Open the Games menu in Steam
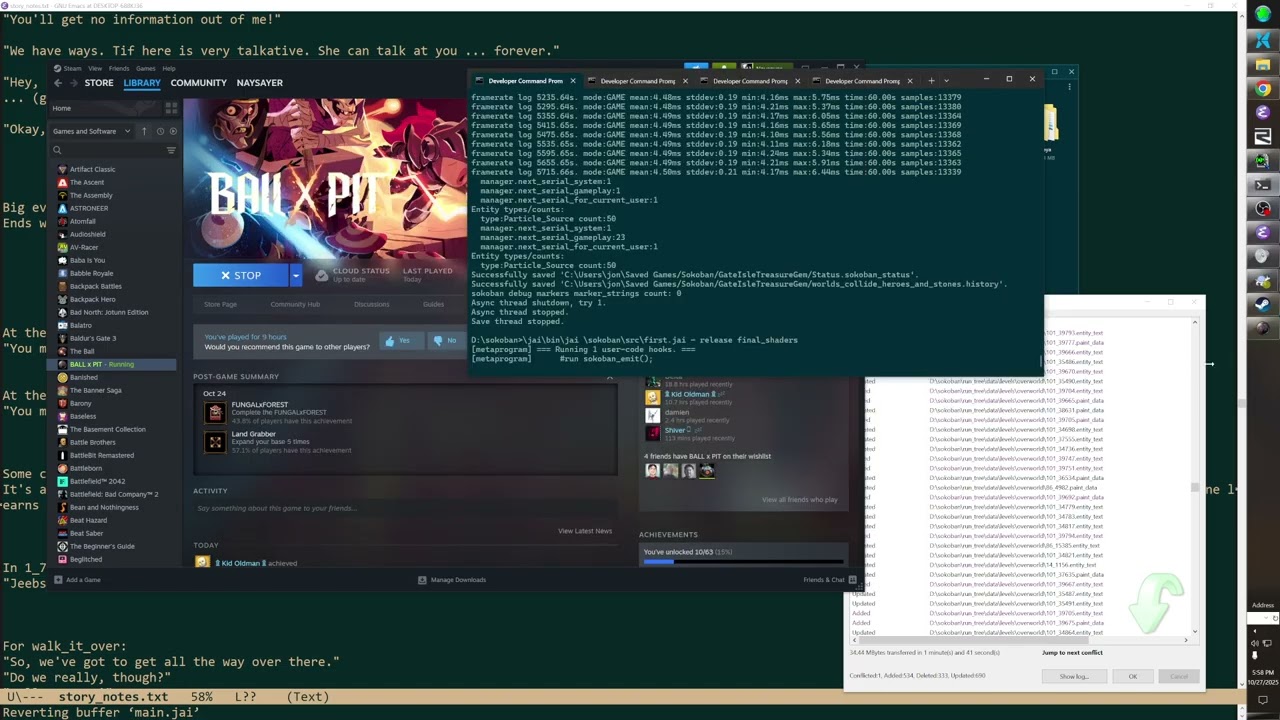Screen dimensions: 1280x720 (146, 69)
